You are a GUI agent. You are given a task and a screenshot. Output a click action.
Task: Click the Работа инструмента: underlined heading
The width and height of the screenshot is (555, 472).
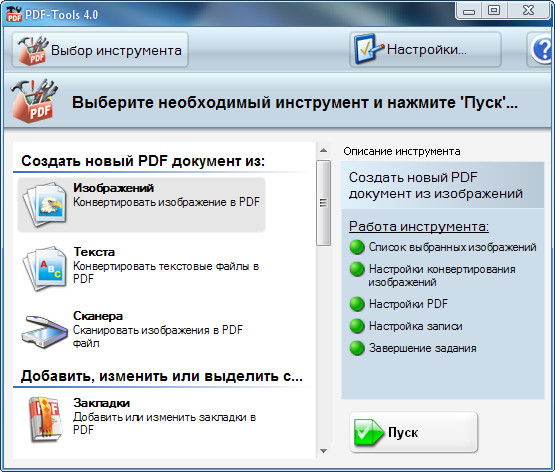(419, 226)
